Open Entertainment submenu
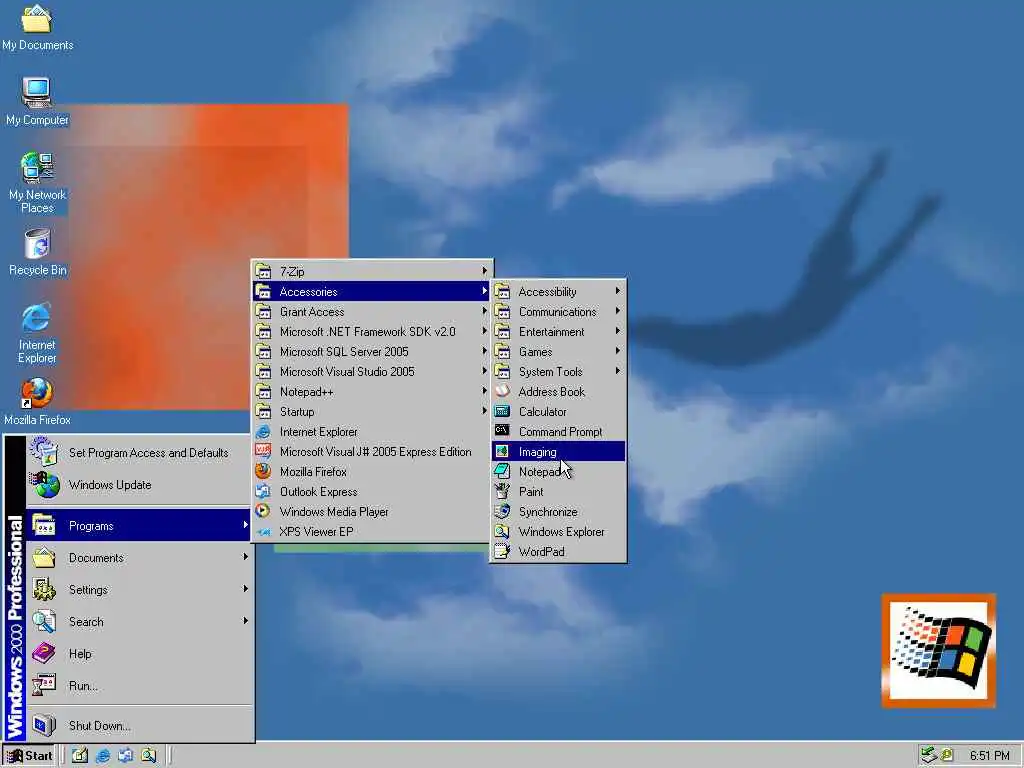This screenshot has height=768, width=1024. 558,332
